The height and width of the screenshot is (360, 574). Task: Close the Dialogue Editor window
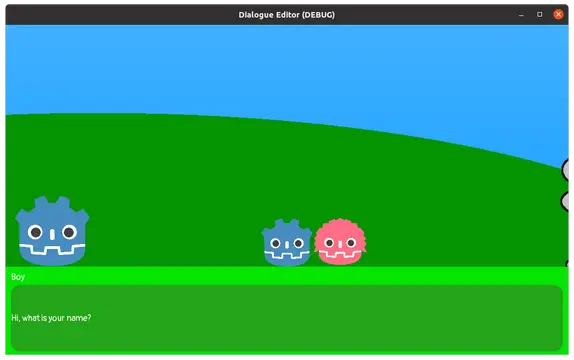[558, 15]
